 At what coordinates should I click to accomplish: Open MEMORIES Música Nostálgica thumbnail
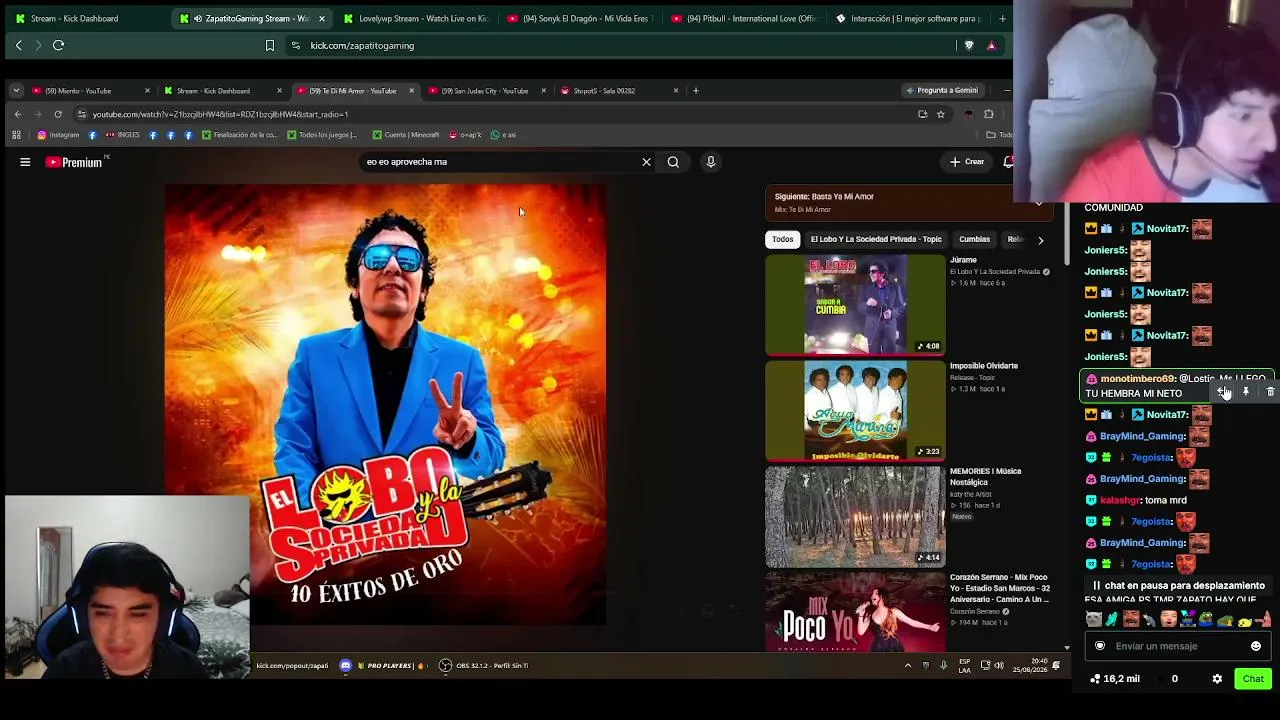tap(855, 517)
